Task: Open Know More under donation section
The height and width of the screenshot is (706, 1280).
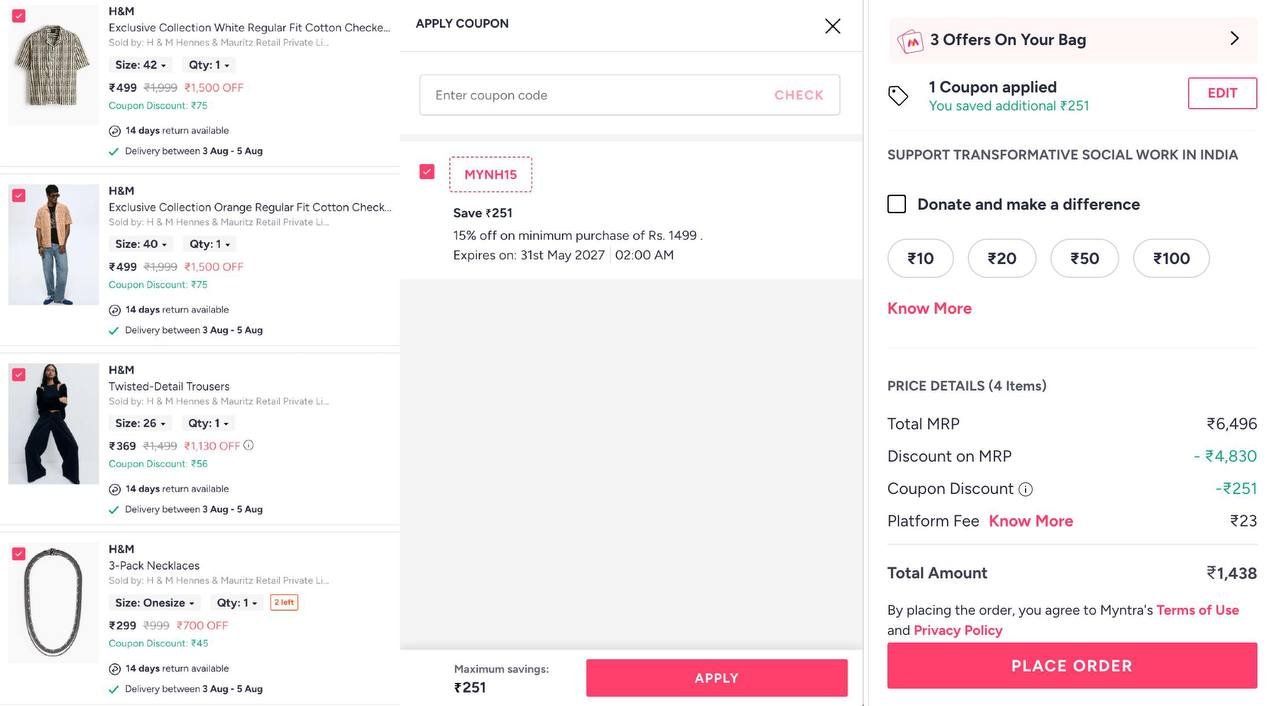Action: point(929,308)
